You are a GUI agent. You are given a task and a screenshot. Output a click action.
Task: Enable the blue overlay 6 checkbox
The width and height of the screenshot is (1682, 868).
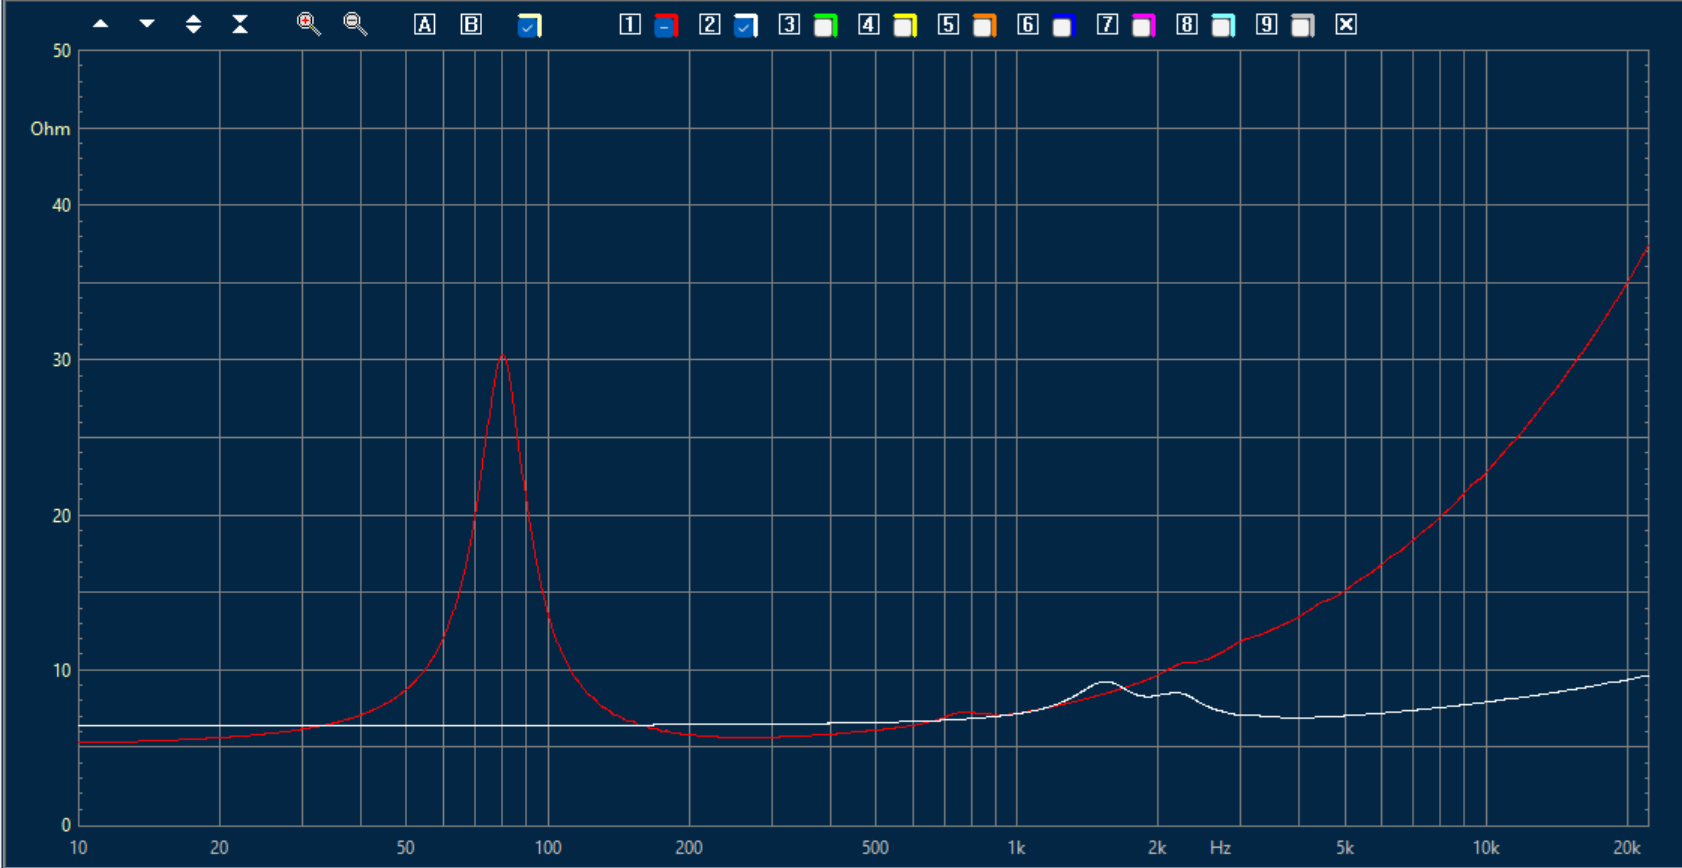tap(1063, 26)
